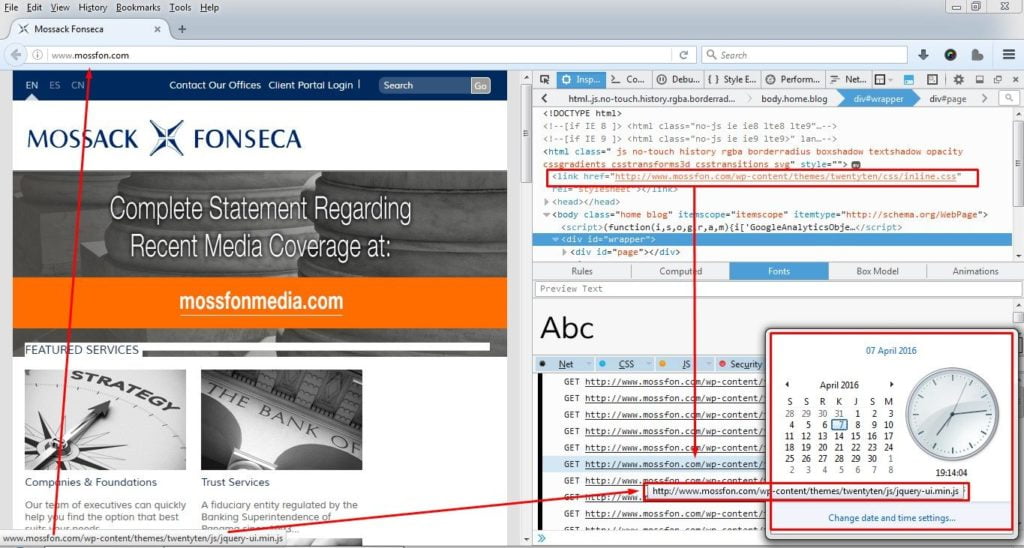Go to next month in calendar

click(x=891, y=385)
